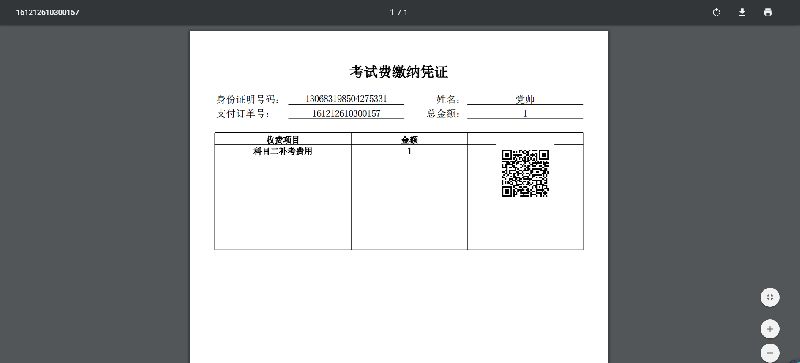
Task: Click the fit-to-page button
Action: click(770, 297)
